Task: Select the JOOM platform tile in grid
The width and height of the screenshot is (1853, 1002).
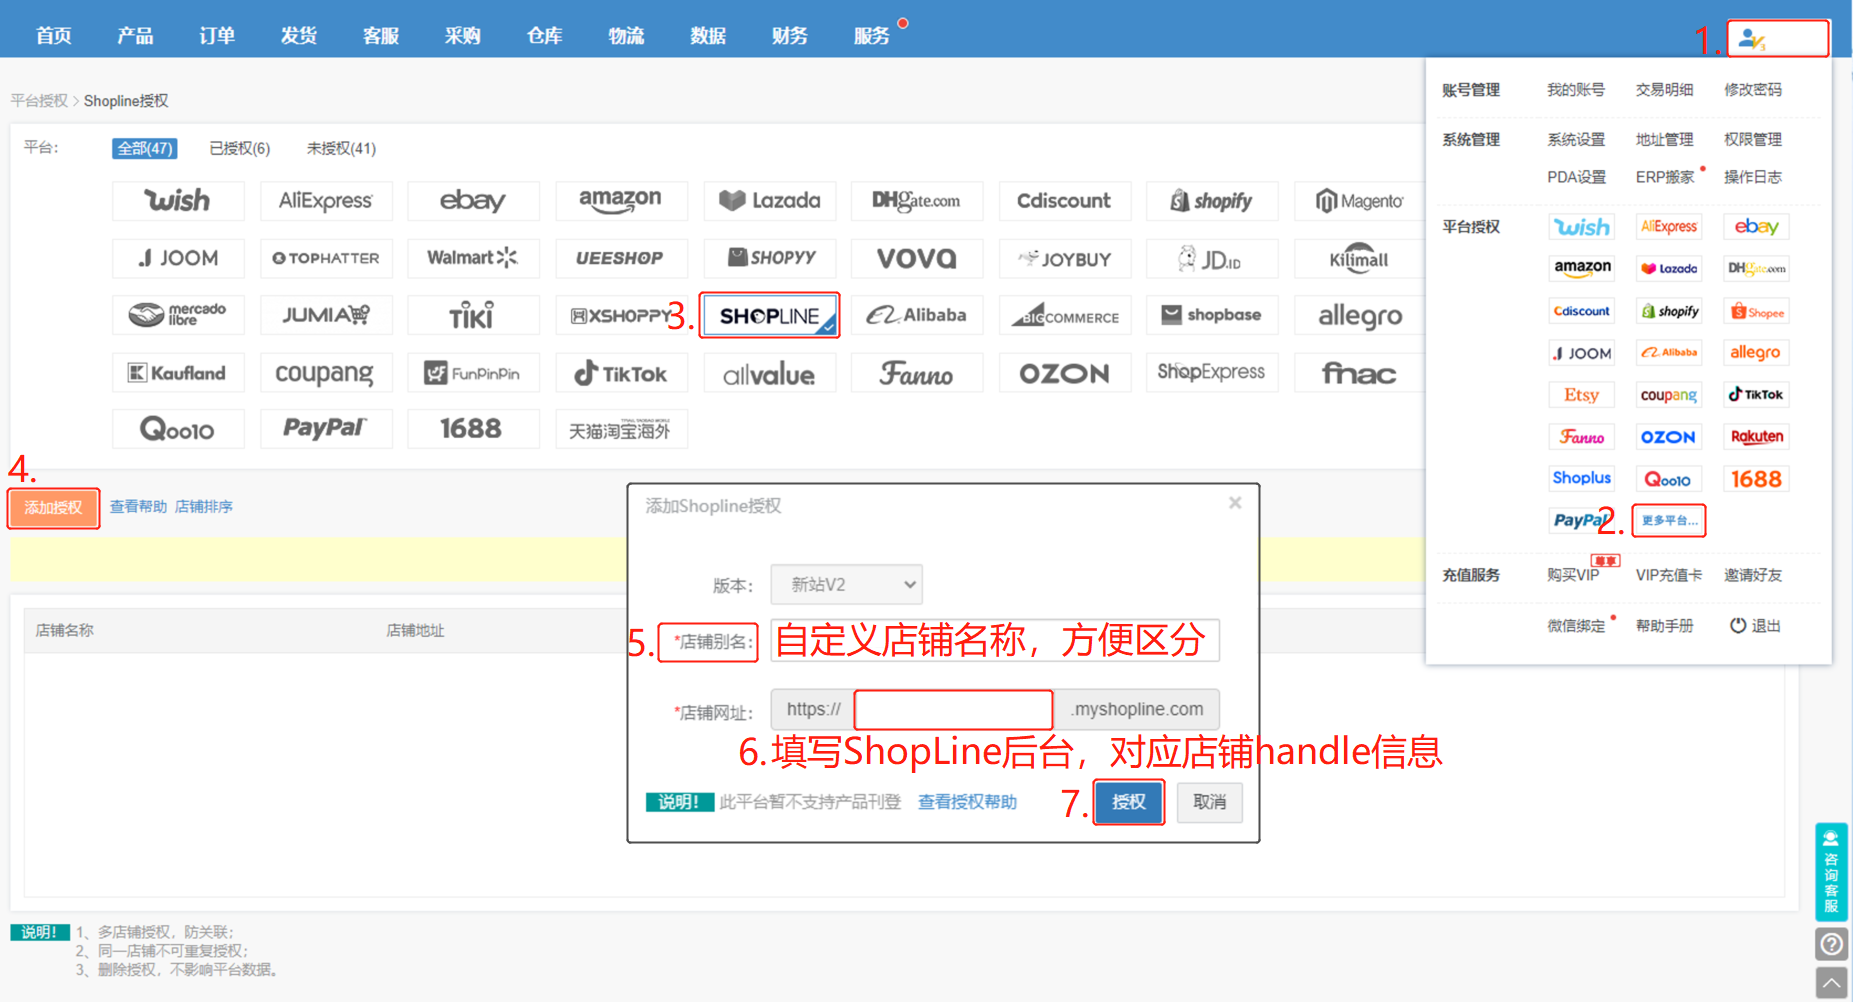Action: 178,258
